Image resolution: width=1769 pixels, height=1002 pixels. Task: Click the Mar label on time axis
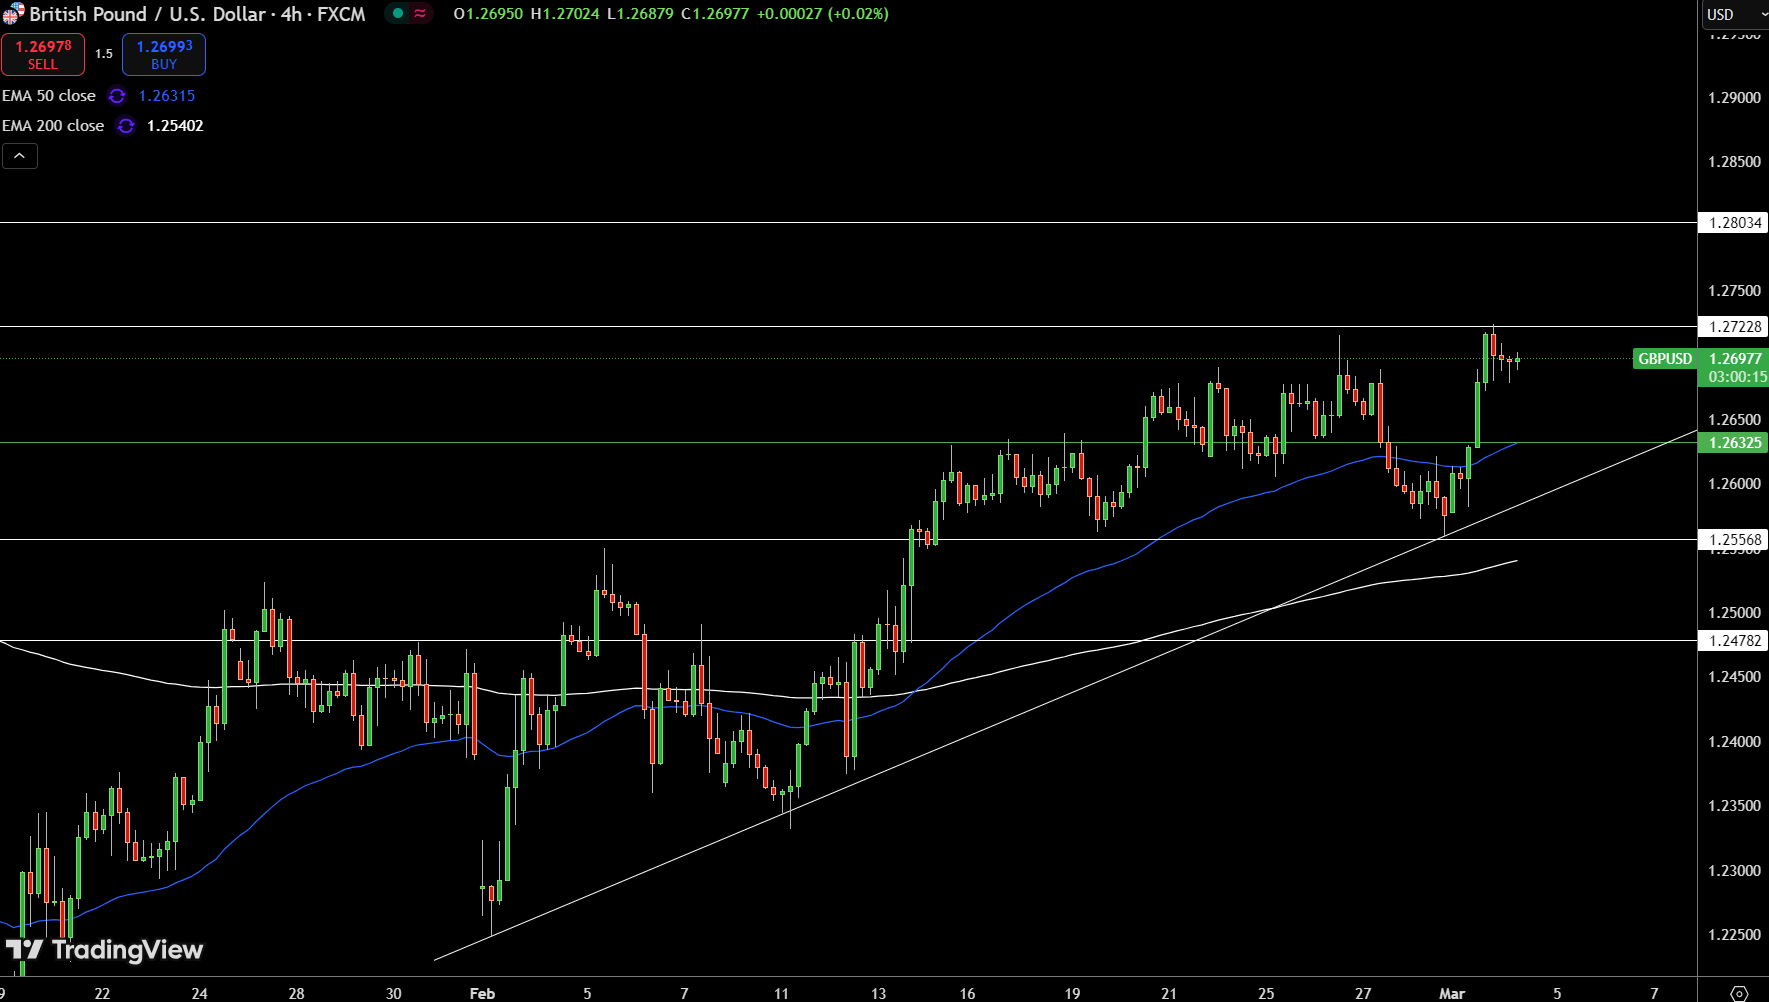[1452, 993]
